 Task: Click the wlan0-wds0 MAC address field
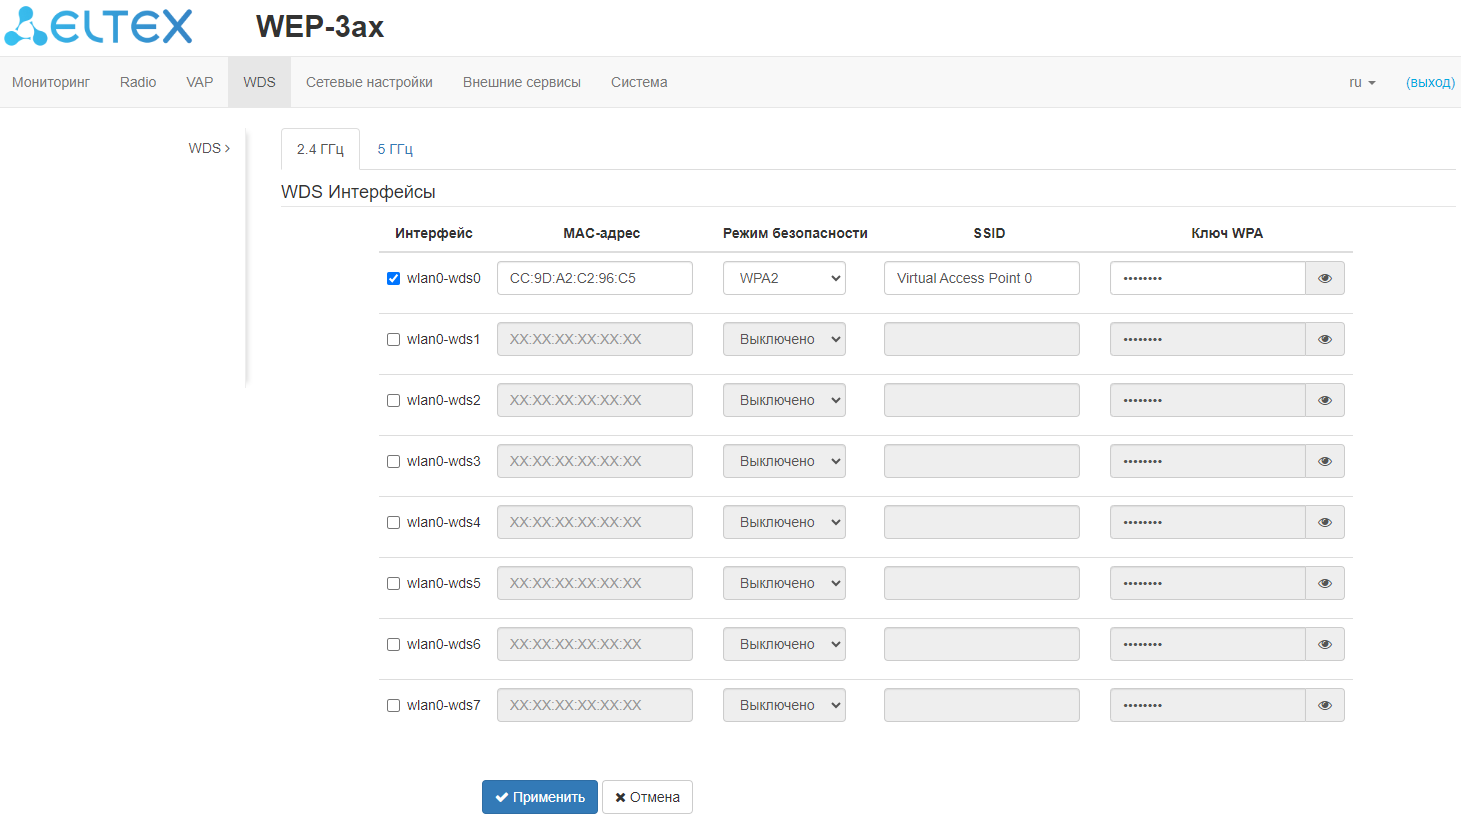(x=594, y=278)
